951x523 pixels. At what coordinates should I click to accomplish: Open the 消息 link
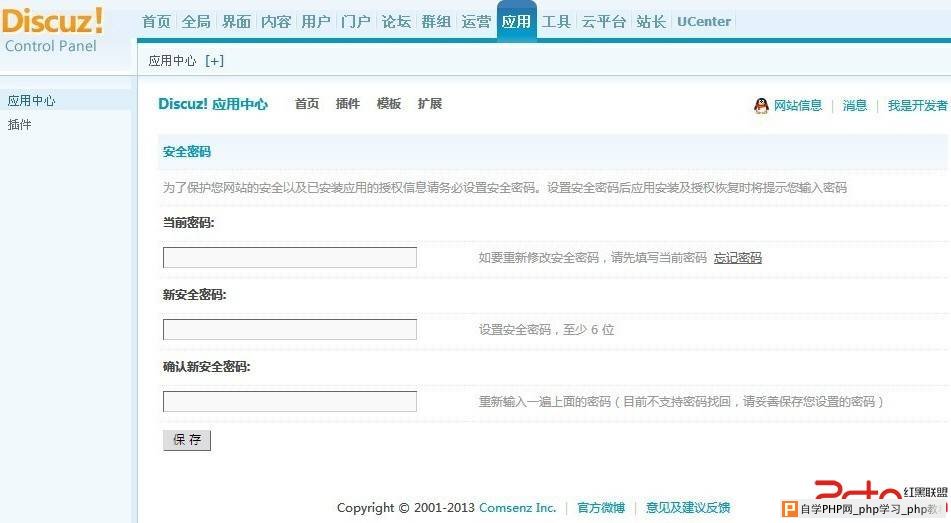pos(855,106)
